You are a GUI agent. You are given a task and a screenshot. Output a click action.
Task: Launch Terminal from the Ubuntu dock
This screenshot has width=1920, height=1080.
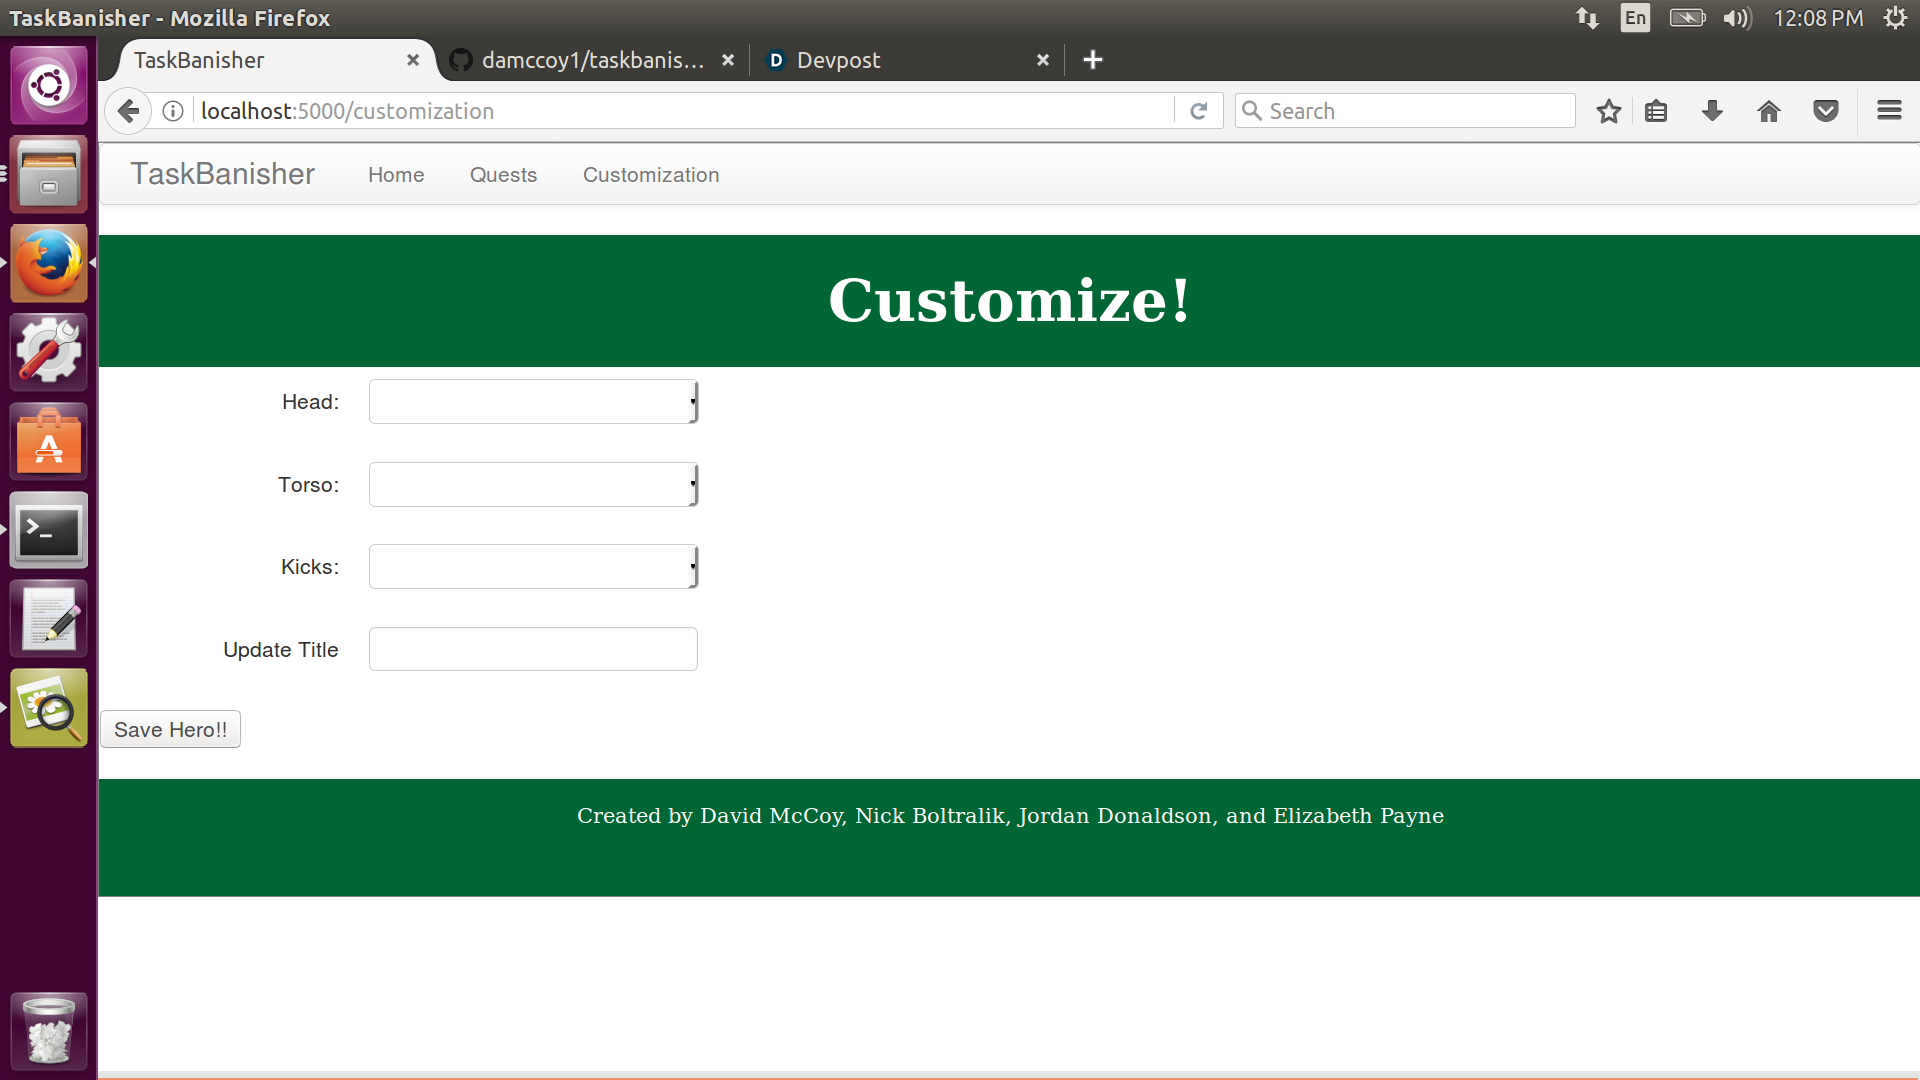(48, 531)
